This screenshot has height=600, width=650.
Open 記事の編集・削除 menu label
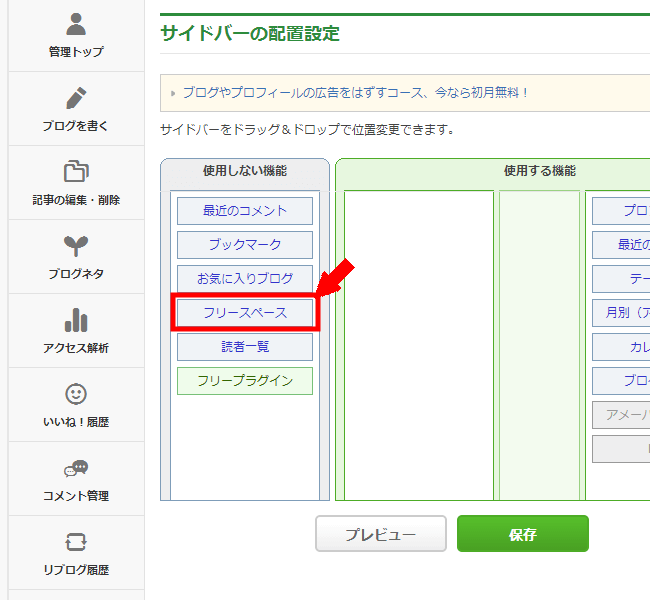pyautogui.click(x=76, y=200)
